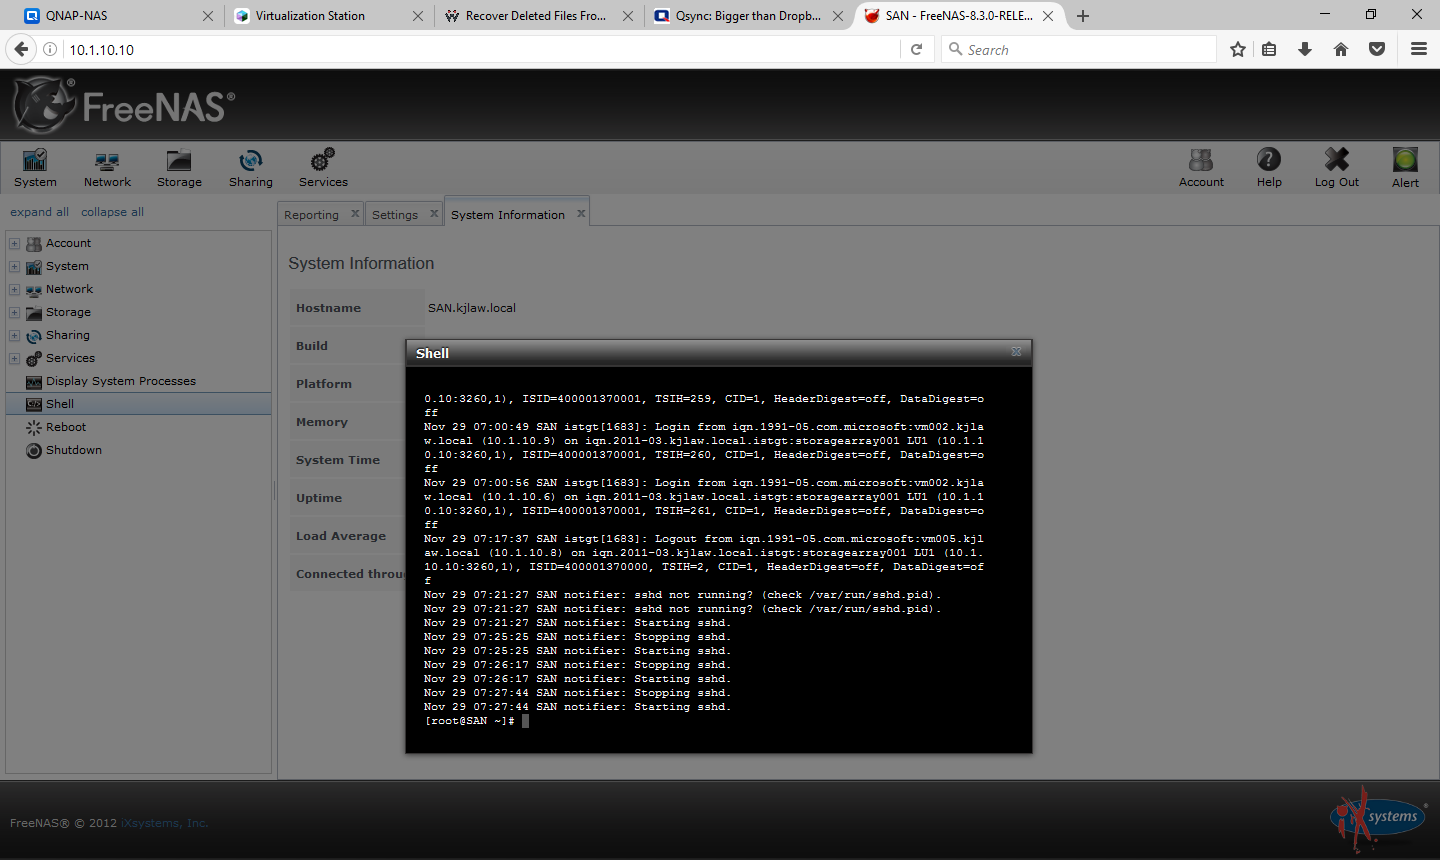The image size is (1440, 860).
Task: Click the iXsystems logo in footer
Action: 1377,817
